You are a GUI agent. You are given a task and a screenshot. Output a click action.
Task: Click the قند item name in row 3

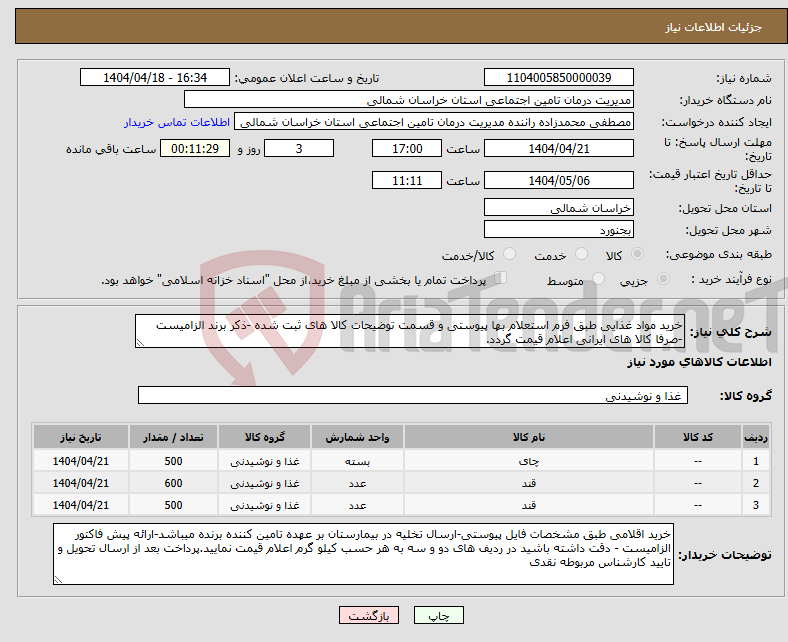click(529, 505)
